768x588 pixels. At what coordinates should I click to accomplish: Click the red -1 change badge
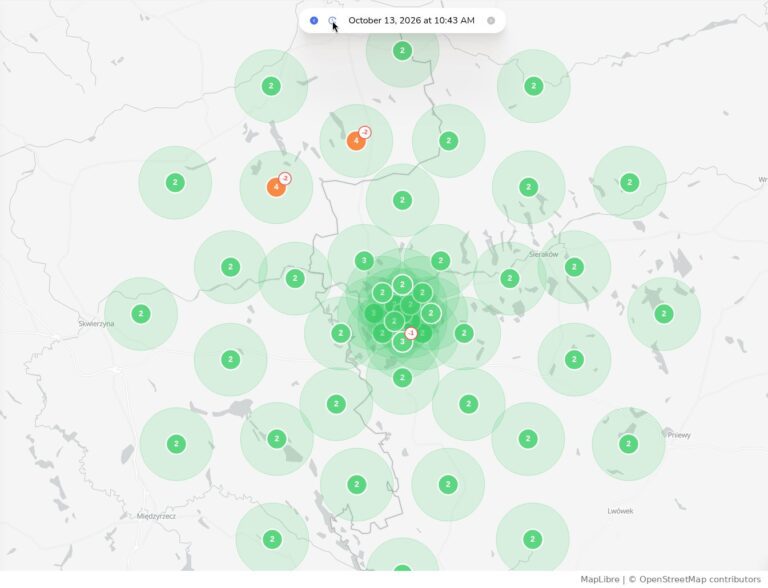[411, 333]
